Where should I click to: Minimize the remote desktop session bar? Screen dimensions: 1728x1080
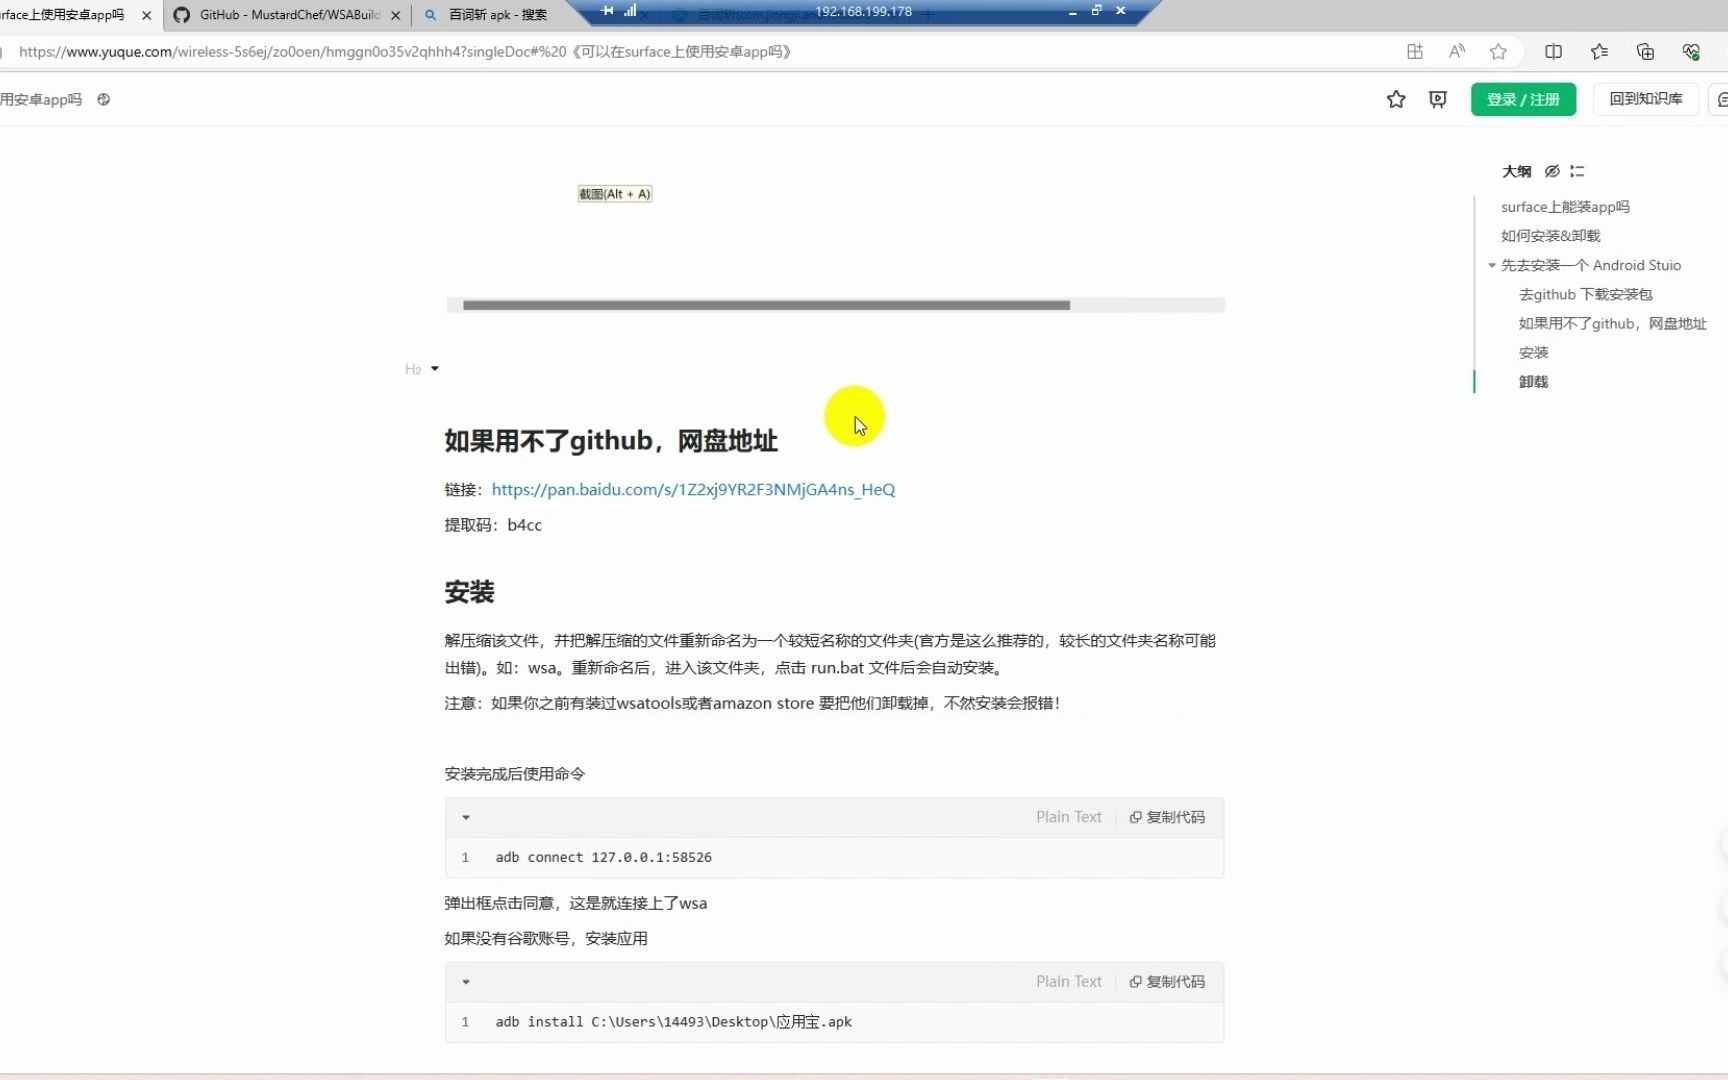1072,12
